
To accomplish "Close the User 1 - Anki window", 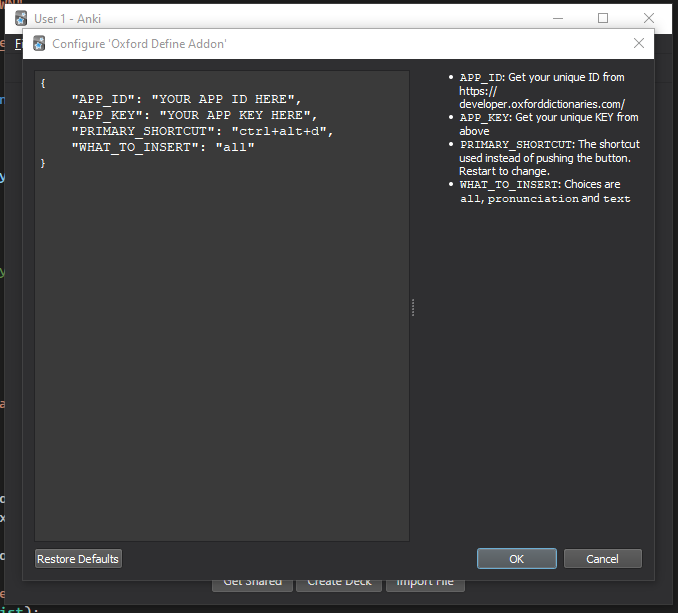I will coord(649,18).
